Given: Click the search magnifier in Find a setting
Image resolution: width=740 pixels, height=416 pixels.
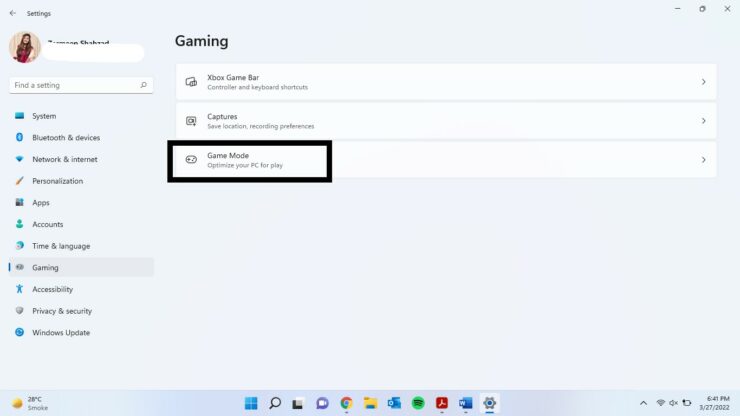Looking at the screenshot, I should [x=143, y=85].
